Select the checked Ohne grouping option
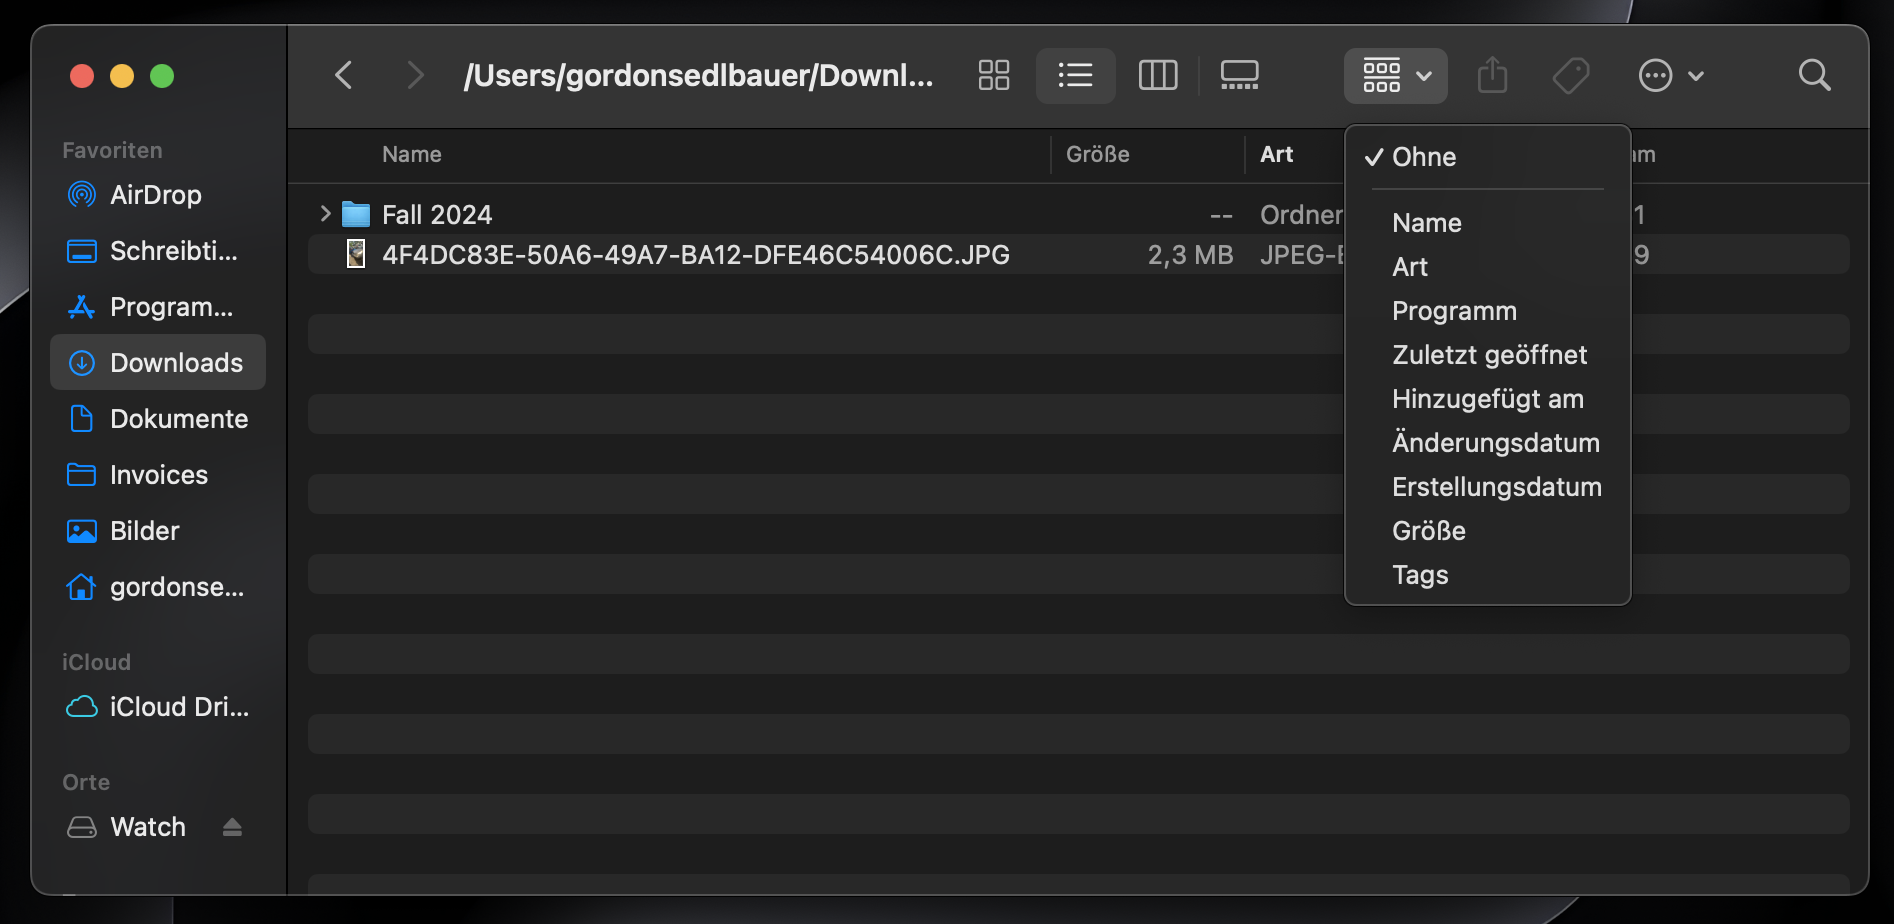 pyautogui.click(x=1423, y=157)
